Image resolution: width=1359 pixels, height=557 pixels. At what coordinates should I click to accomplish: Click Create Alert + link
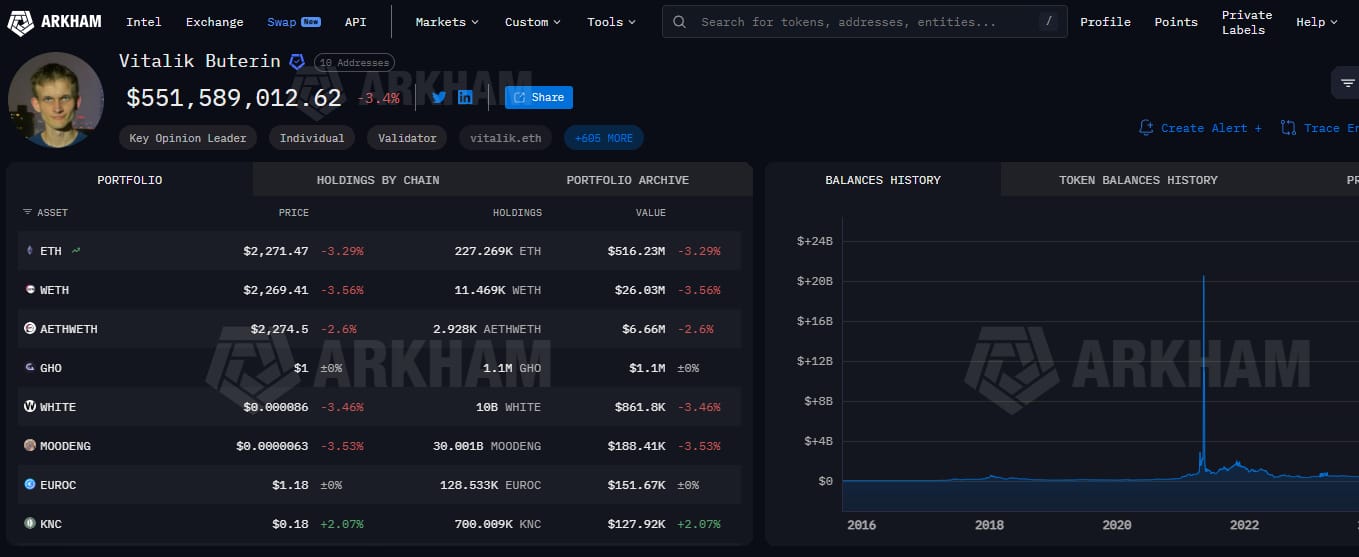pos(1200,128)
